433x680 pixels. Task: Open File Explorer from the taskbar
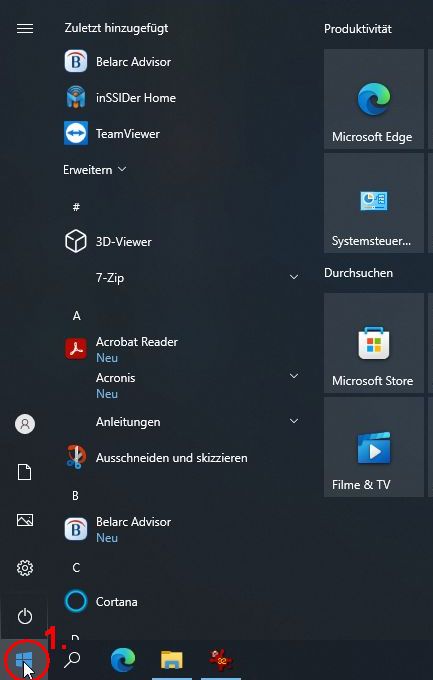coord(172,660)
